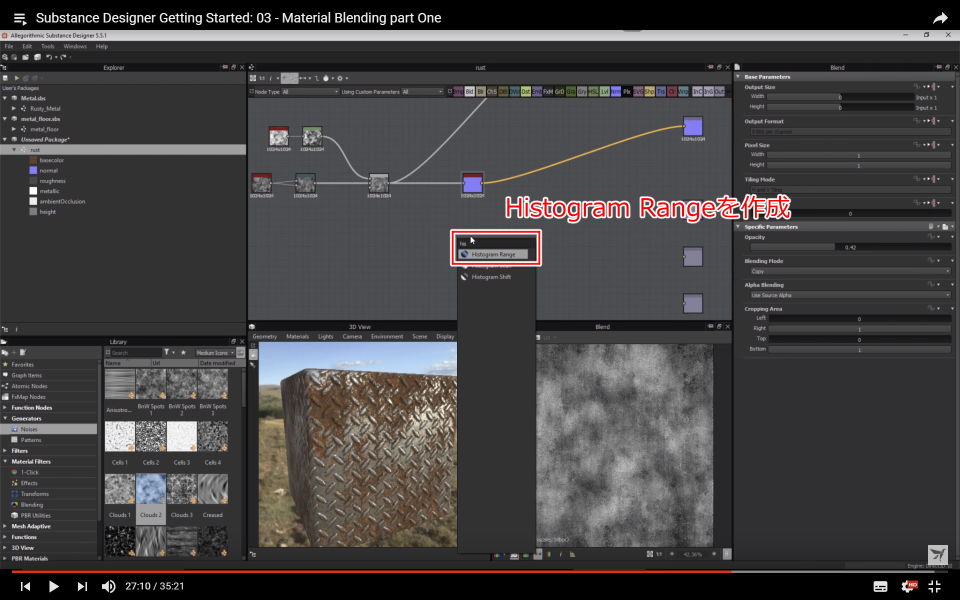Click the Pix pixel processor node shortcut

tap(627, 92)
